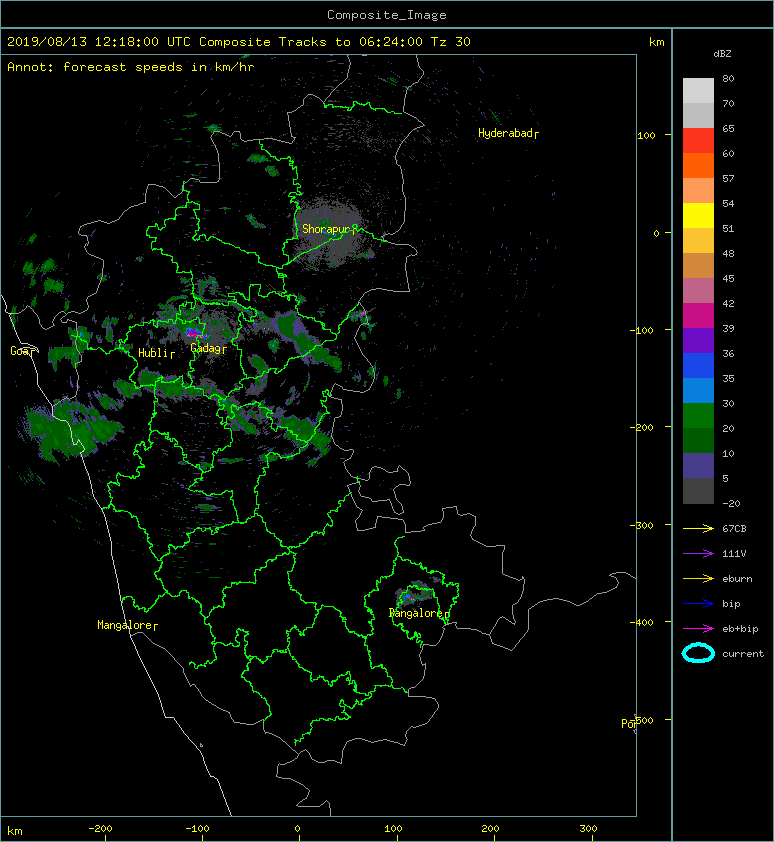Click the Goa label on the coast

tap(23, 351)
